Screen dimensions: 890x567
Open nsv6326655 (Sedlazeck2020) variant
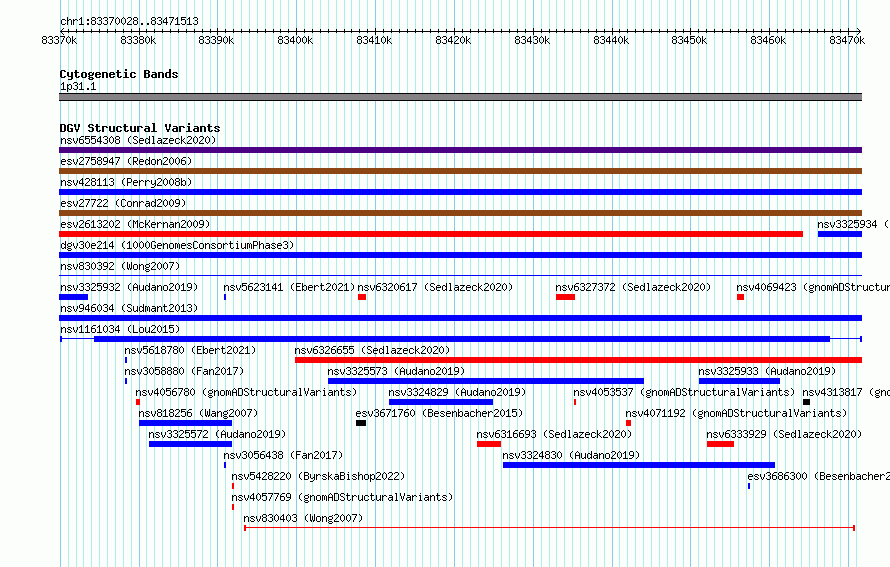(x=372, y=350)
